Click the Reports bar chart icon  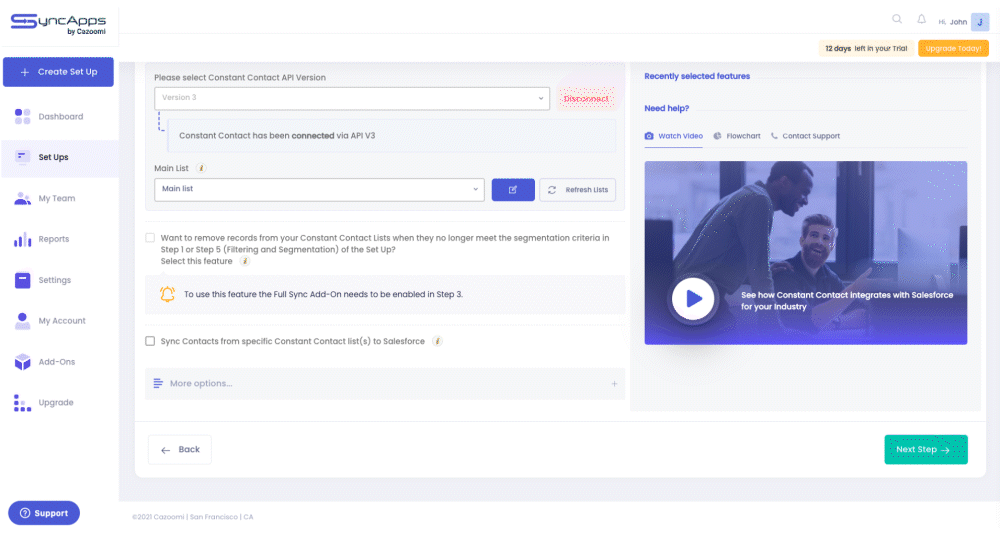[22, 239]
